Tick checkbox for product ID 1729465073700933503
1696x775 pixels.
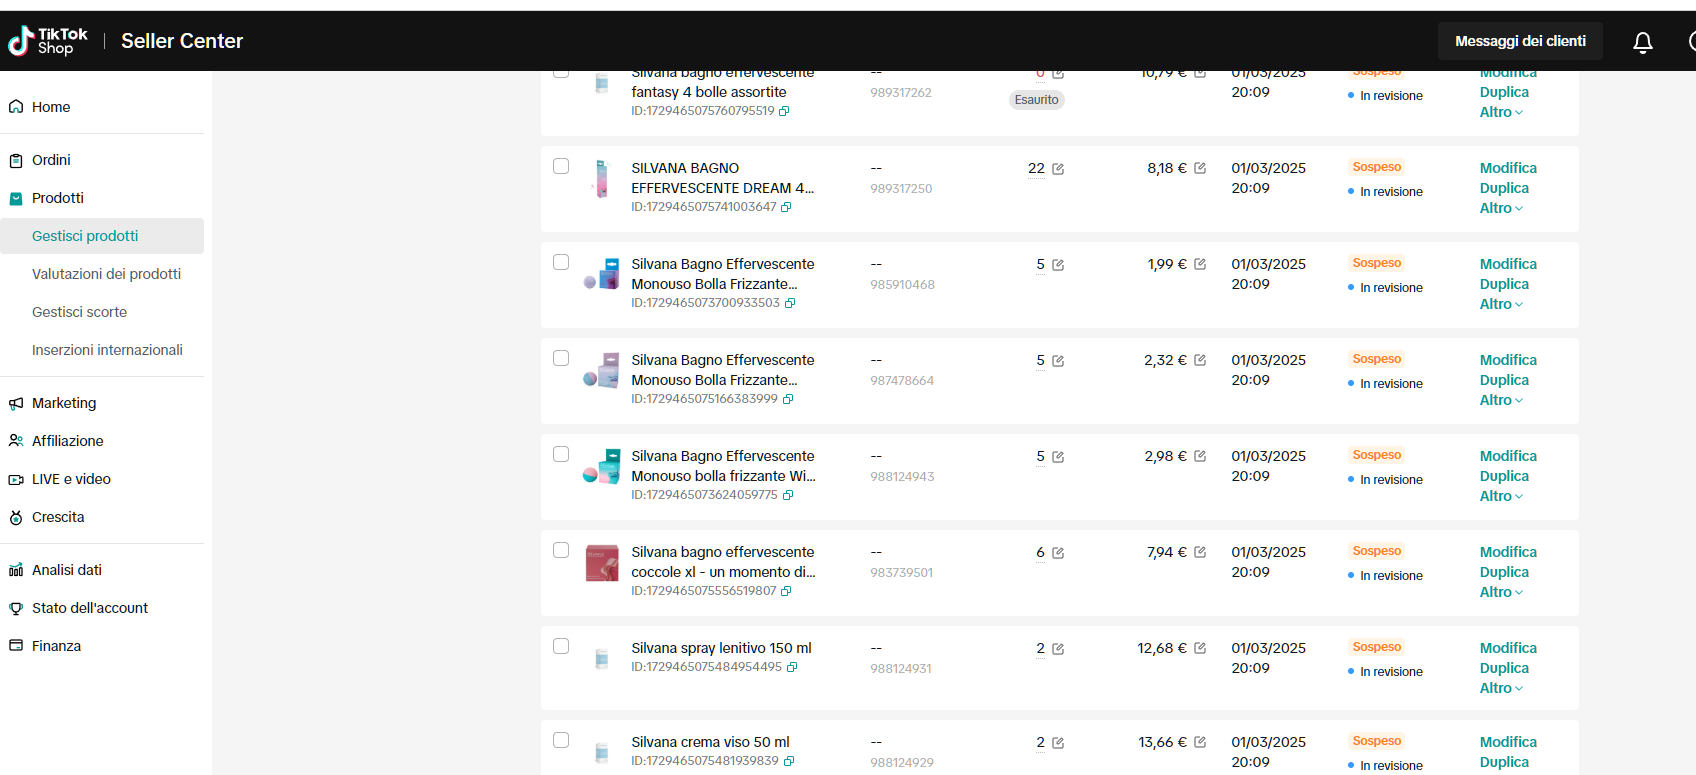tap(561, 262)
